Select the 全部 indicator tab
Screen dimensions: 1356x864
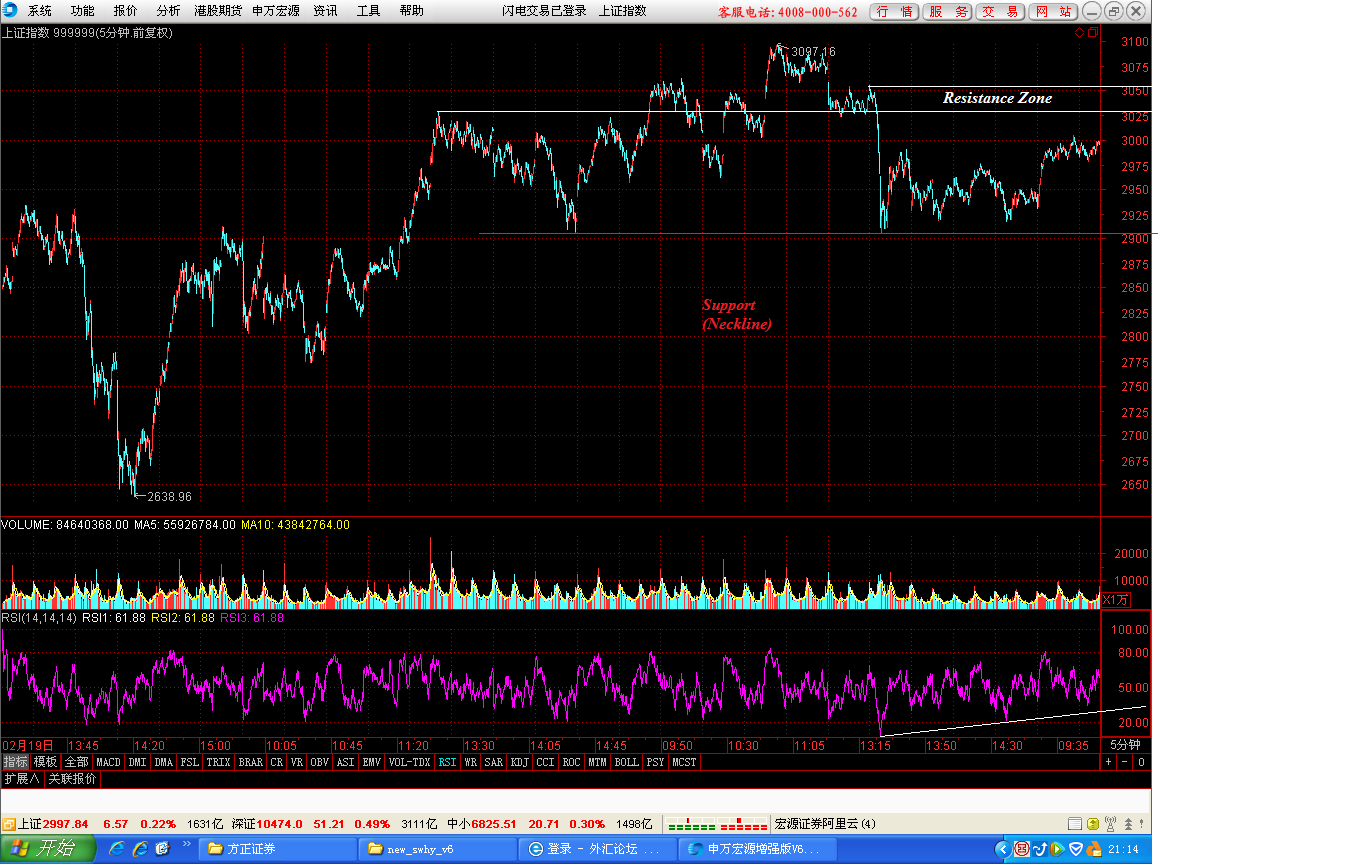(77, 762)
